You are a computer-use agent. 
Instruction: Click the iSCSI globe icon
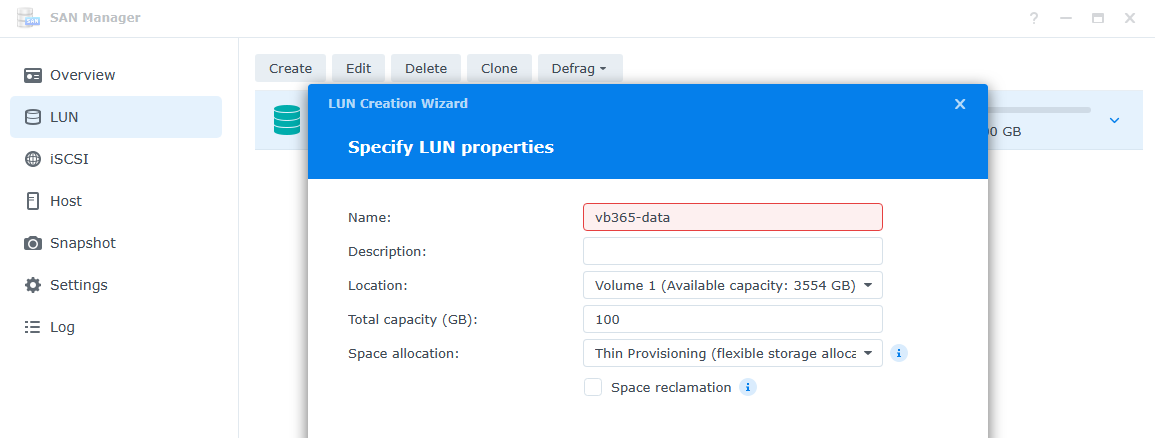point(33,159)
